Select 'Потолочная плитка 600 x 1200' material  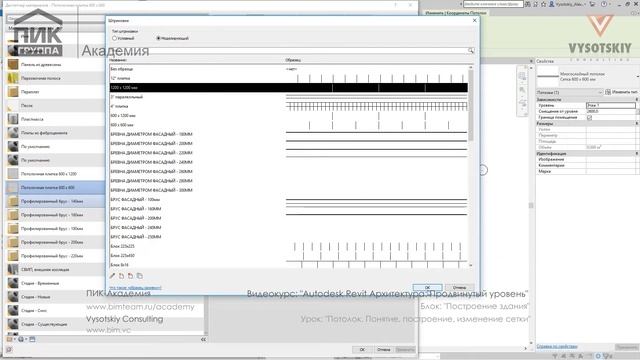[56, 174]
